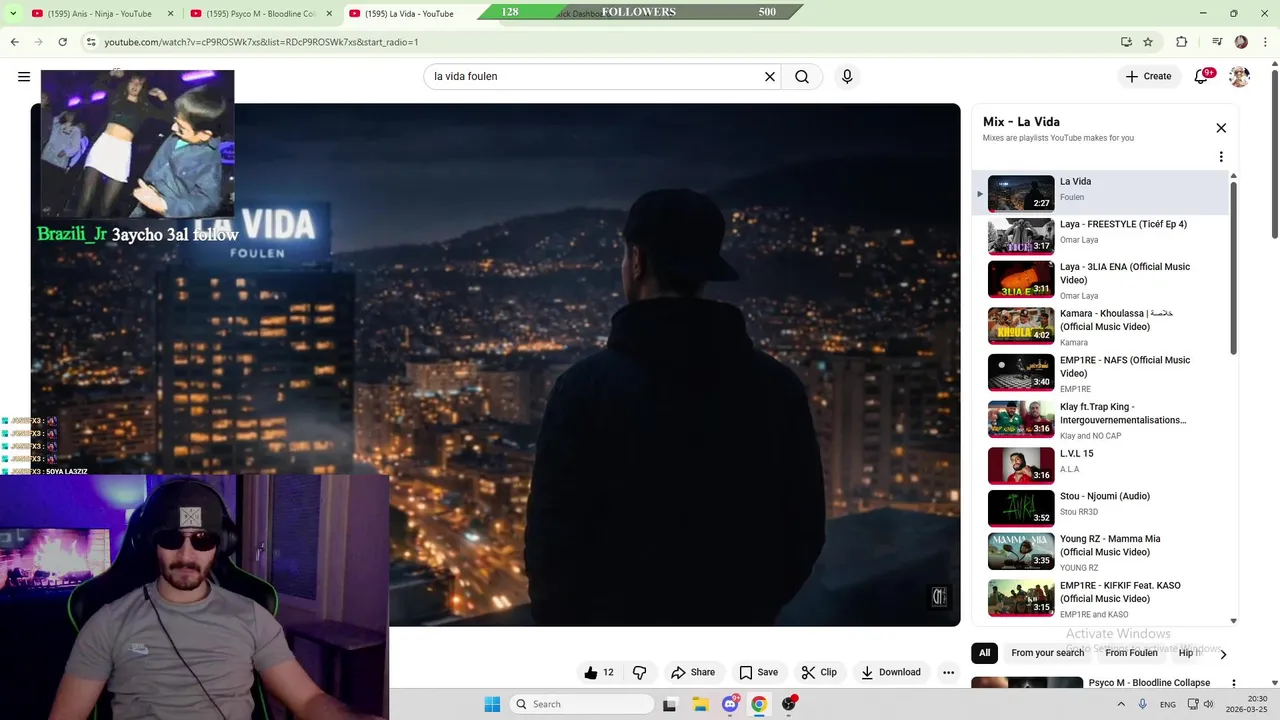This screenshot has height=720, width=1280.
Task: Show hidden system tray icons
Action: (x=1121, y=704)
